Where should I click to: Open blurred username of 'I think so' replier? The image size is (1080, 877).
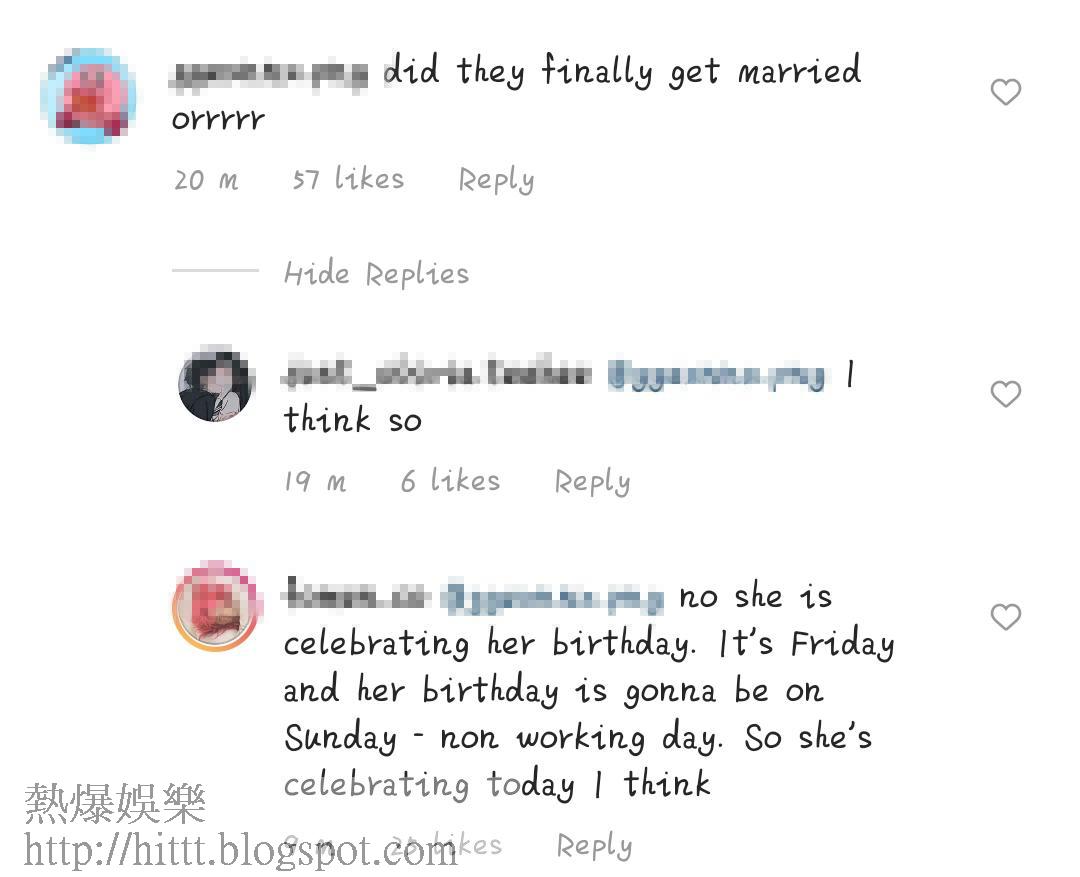(437, 375)
